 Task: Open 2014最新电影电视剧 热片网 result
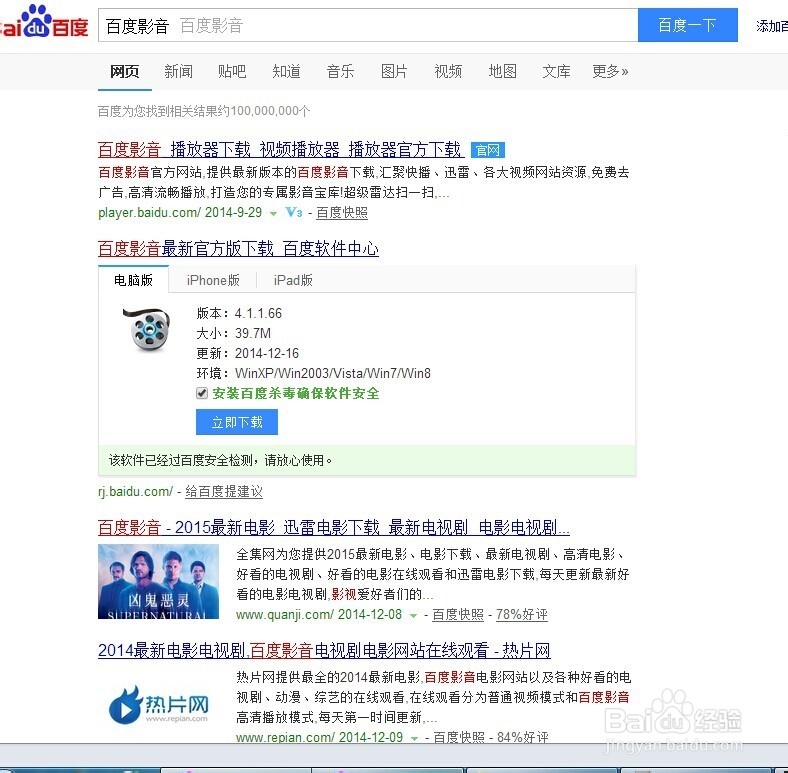pos(324,650)
